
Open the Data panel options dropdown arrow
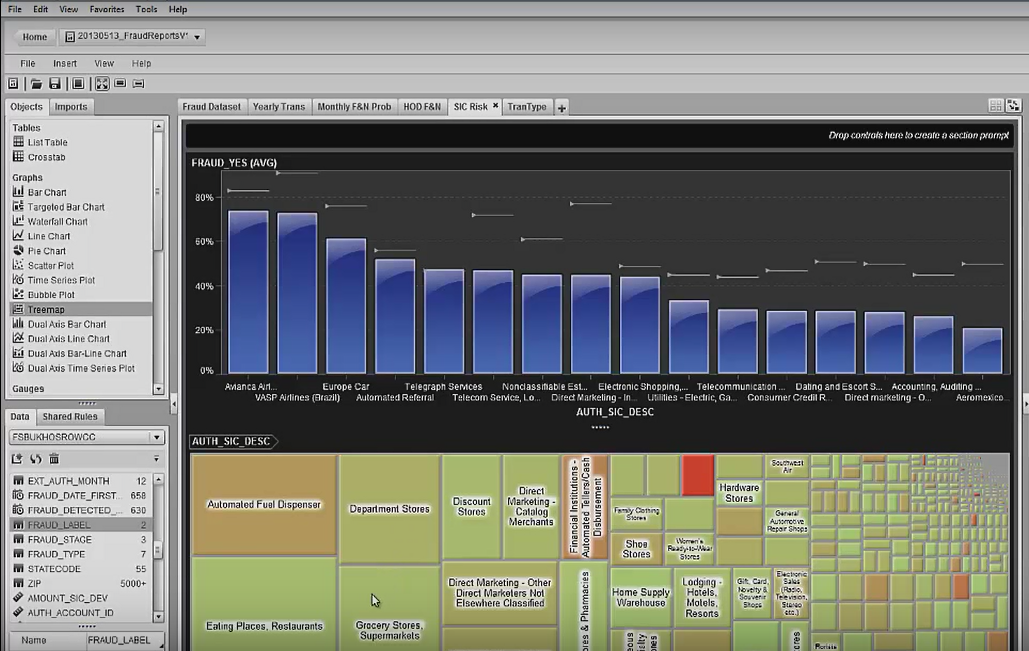(x=156, y=459)
